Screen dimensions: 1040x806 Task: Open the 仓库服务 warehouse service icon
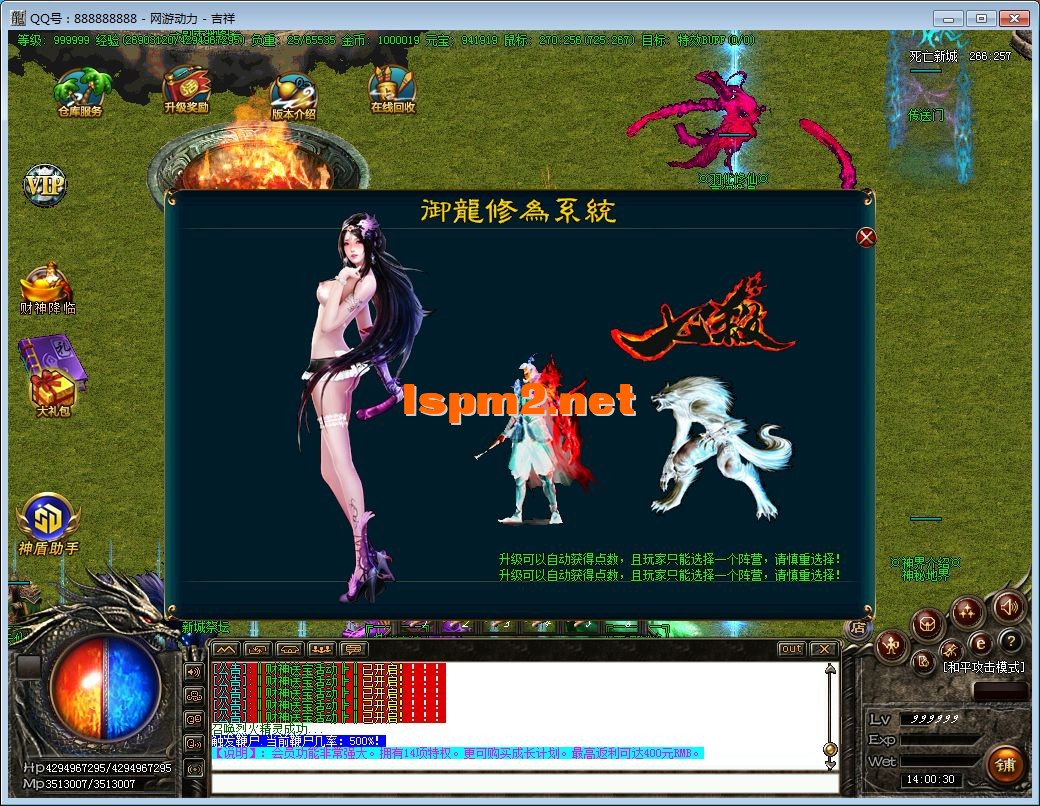80,93
